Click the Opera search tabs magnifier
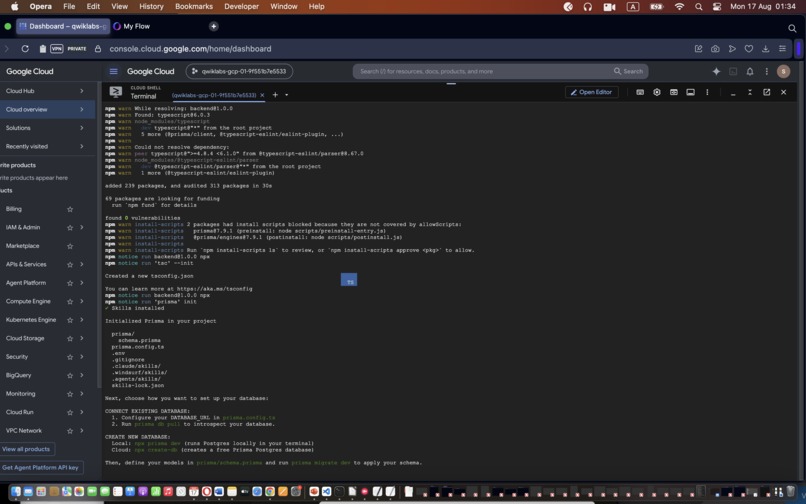The width and height of the screenshot is (806, 504). coord(792,28)
